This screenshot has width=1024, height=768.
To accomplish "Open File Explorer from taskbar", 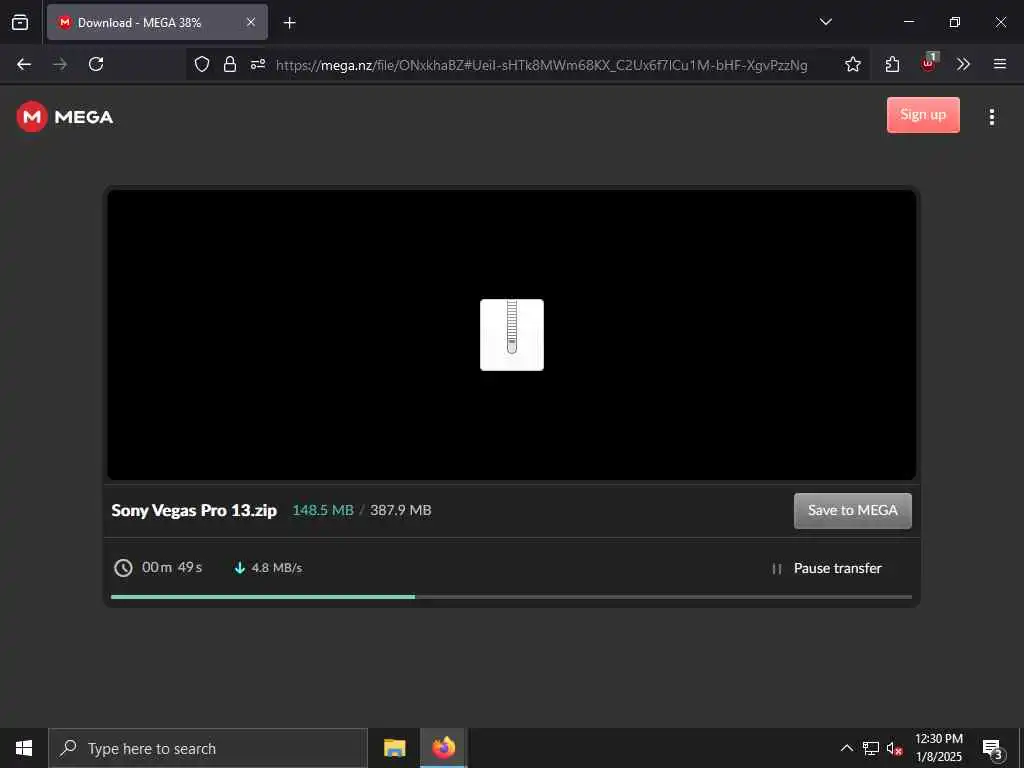I will (394, 748).
